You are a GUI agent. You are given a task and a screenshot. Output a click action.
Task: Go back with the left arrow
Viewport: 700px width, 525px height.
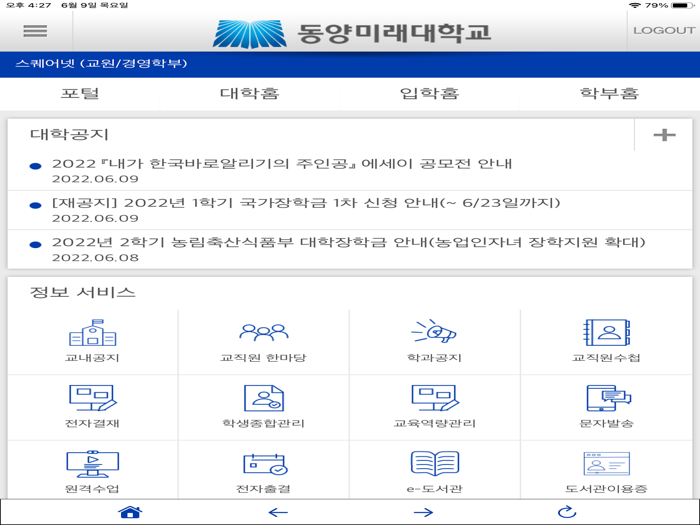tap(278, 512)
